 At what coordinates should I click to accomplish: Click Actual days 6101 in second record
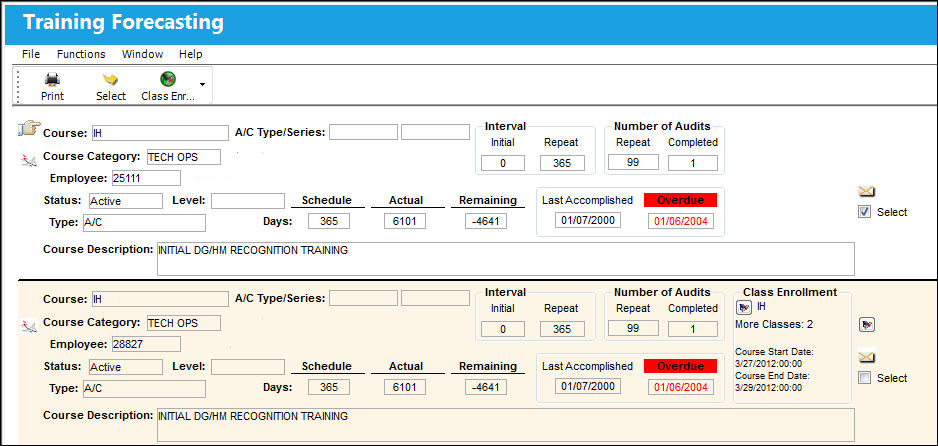click(x=405, y=387)
